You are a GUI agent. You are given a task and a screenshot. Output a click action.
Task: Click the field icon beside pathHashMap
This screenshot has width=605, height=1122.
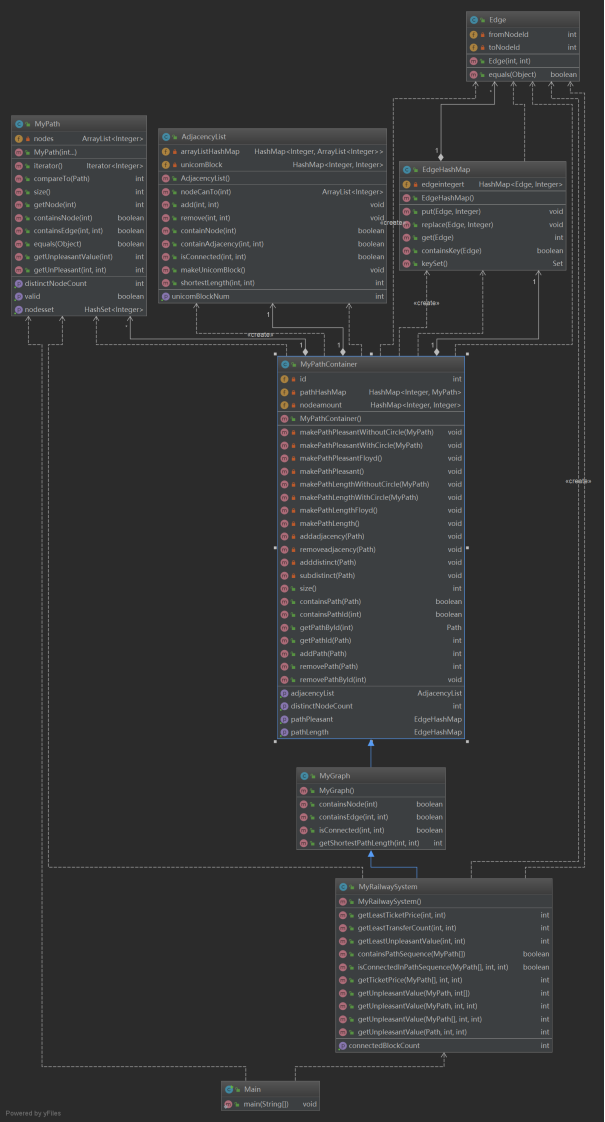click(285, 392)
